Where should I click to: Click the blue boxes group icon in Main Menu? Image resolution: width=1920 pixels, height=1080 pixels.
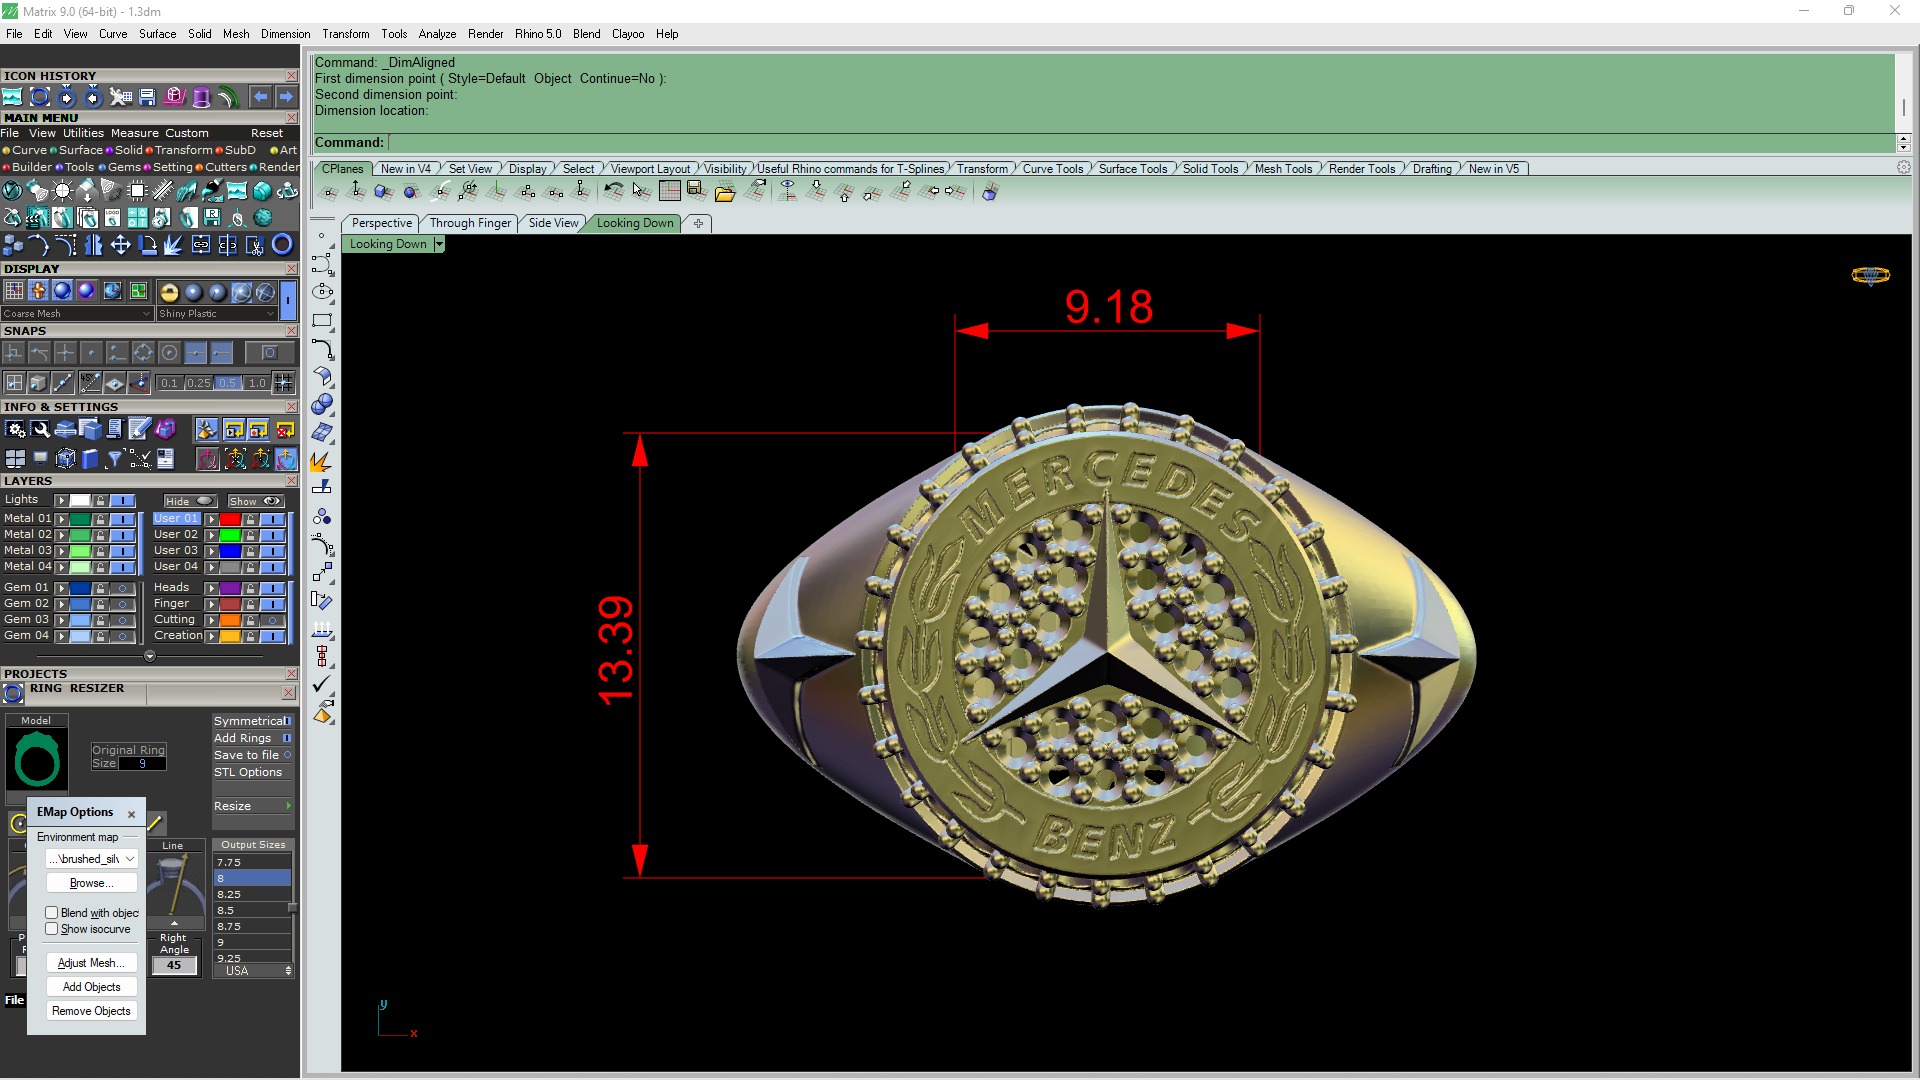[13, 245]
